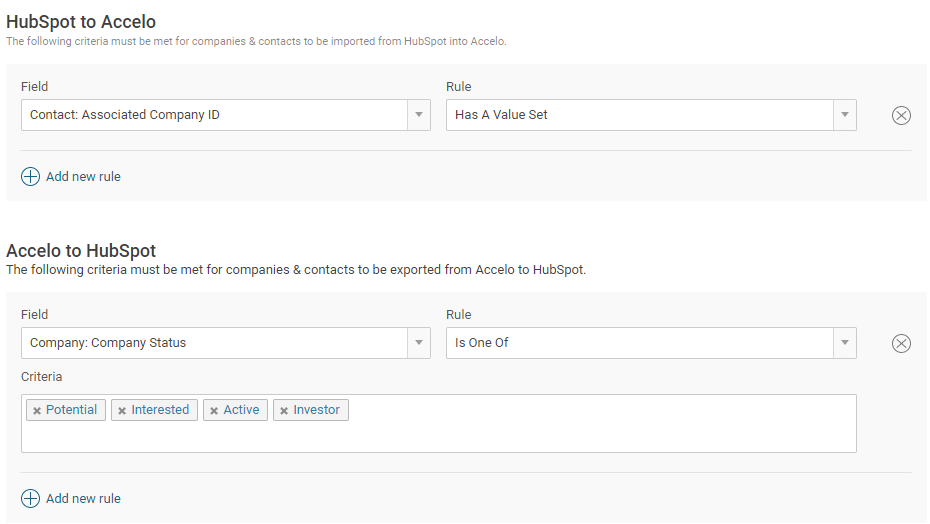Select the Investor tag label
The height and width of the screenshot is (524, 930).
[x=316, y=410]
